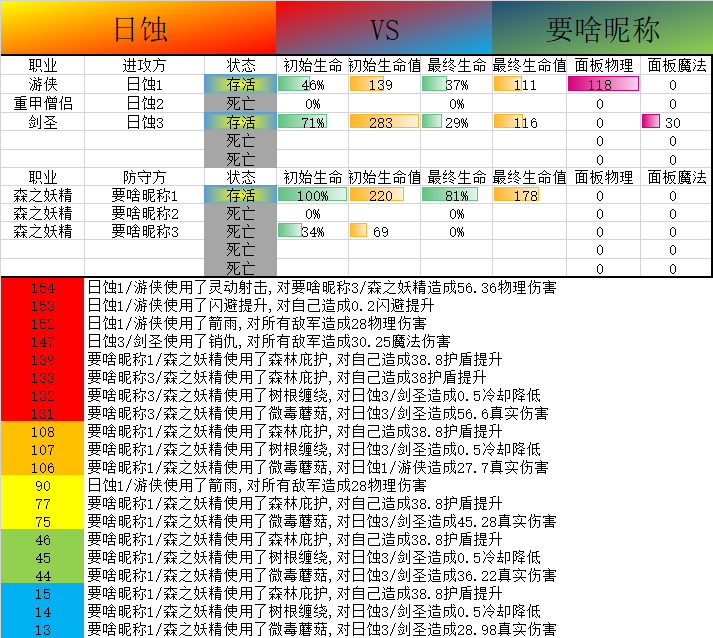Select the 178 final HP value bar
The image size is (713, 638).
(527, 196)
